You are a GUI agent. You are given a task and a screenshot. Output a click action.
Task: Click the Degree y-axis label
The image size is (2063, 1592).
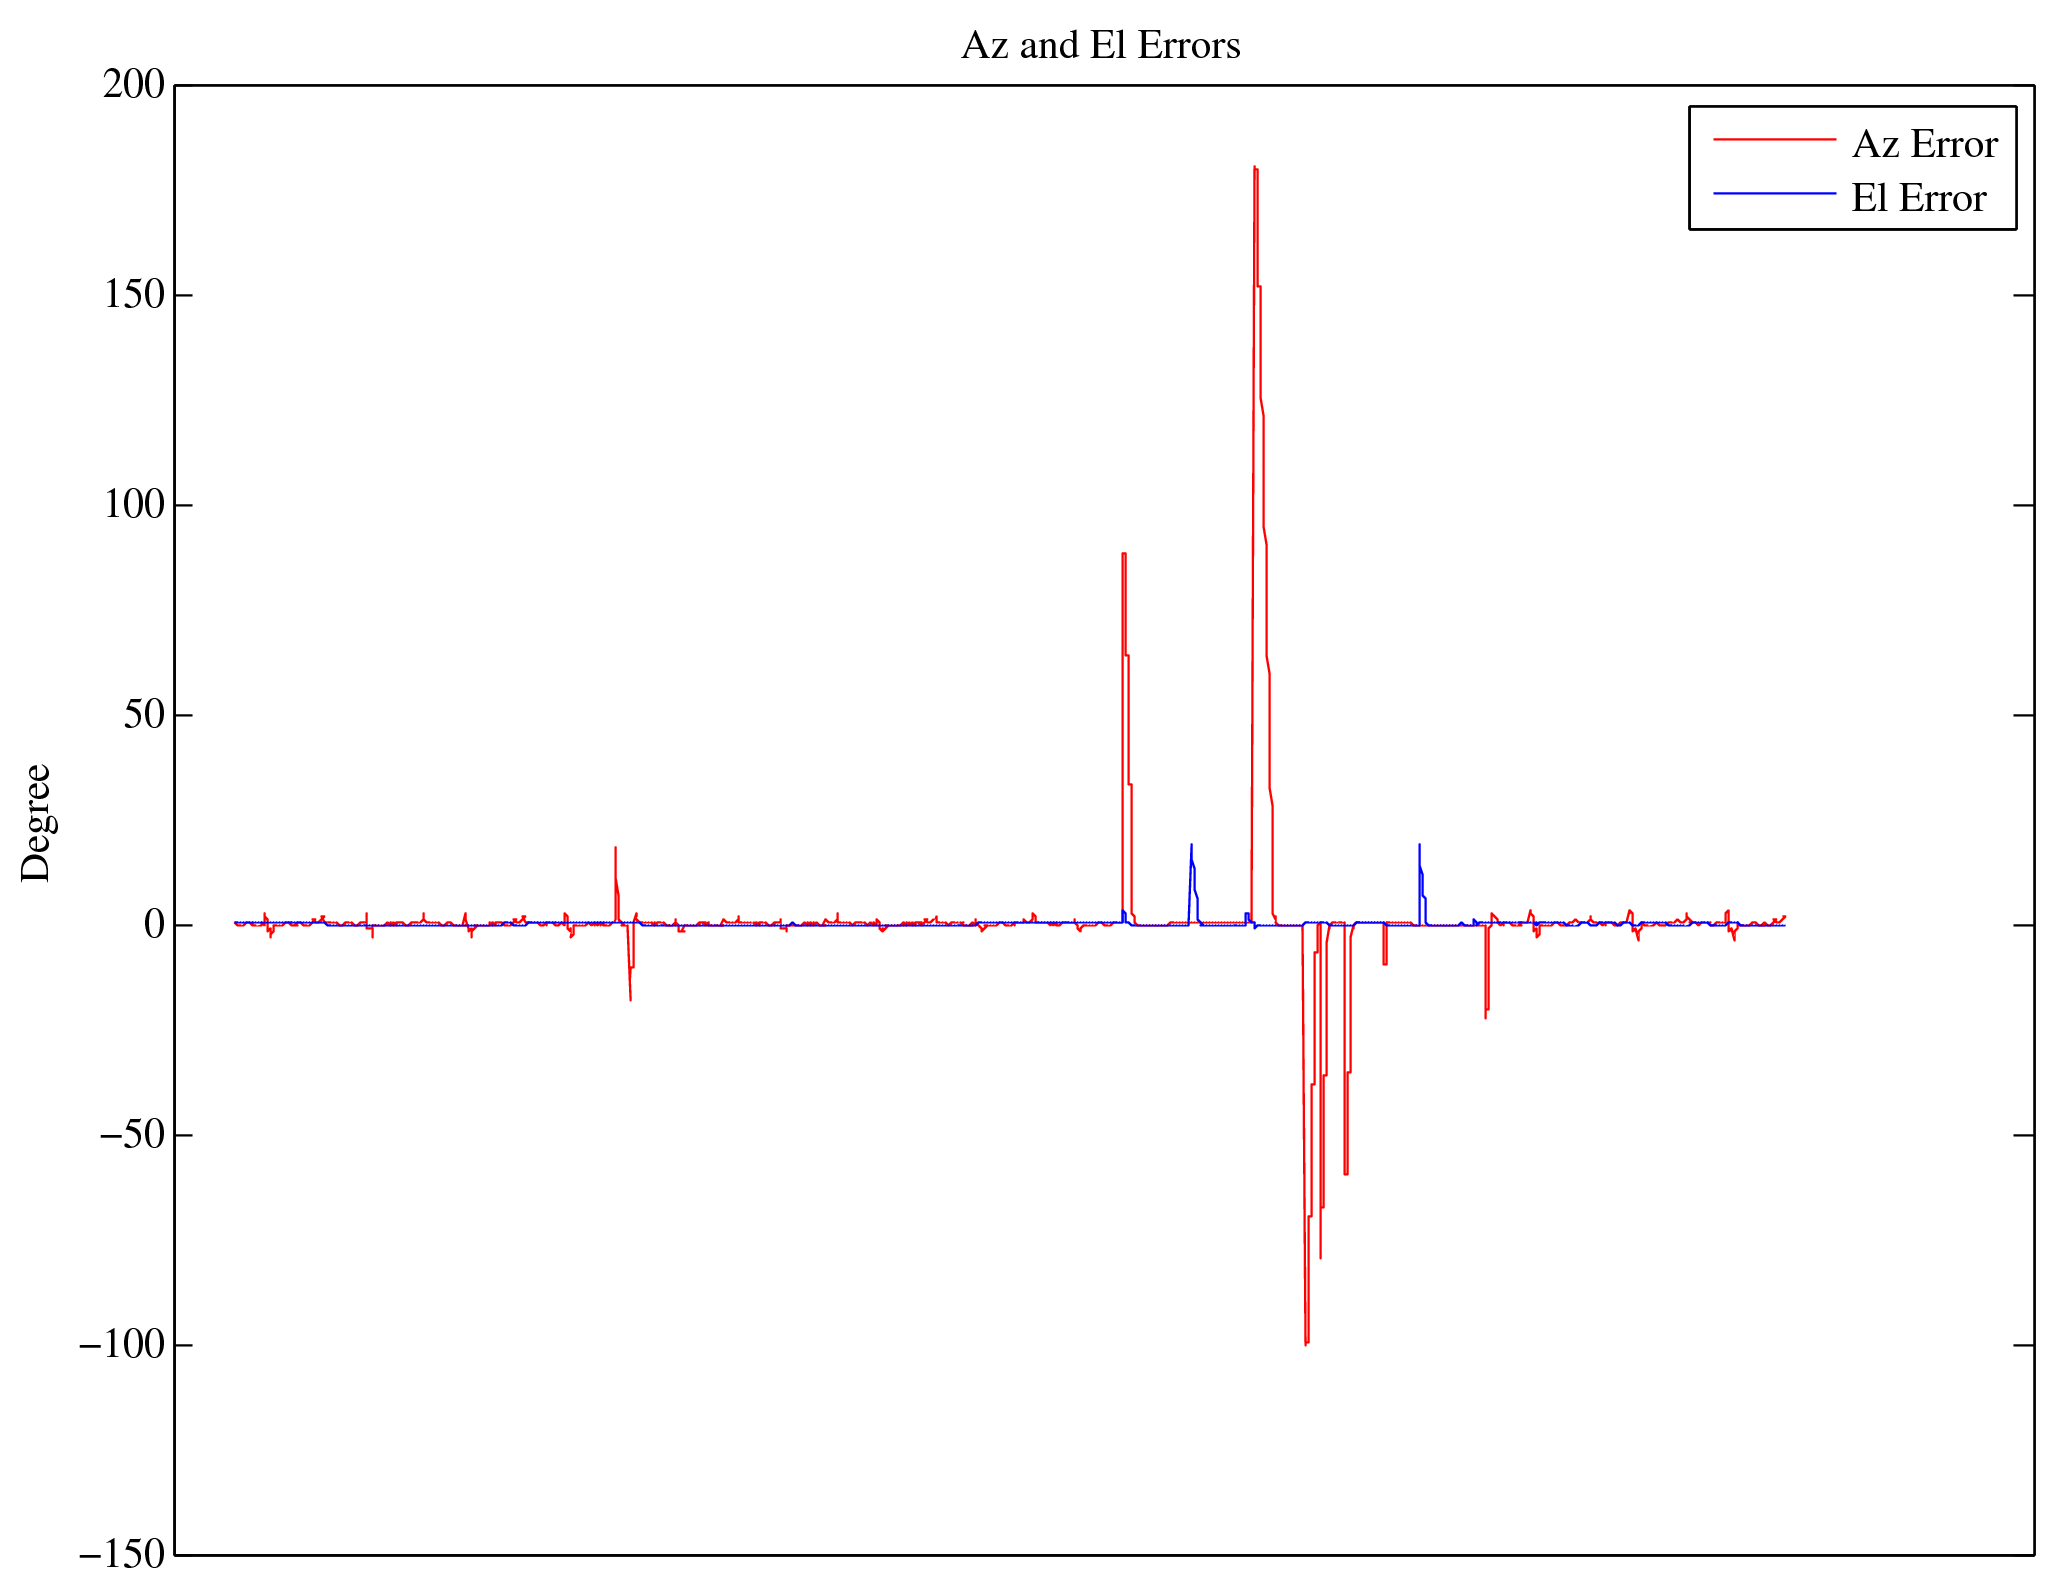click(37, 822)
